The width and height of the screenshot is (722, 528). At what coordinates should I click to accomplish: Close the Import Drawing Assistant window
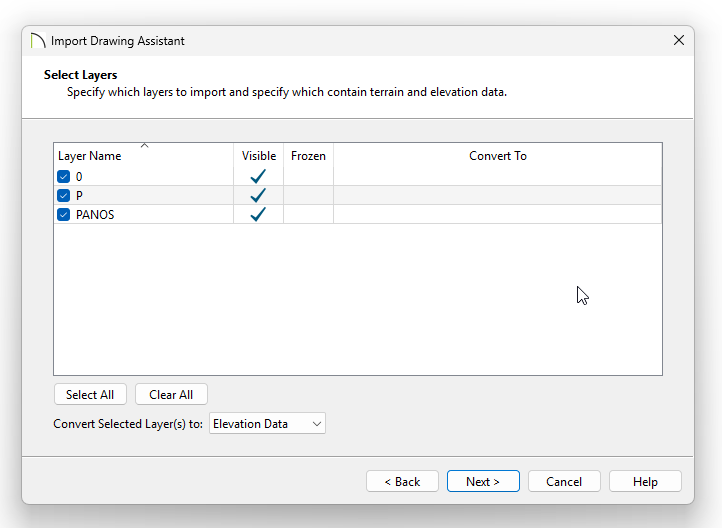click(x=679, y=41)
